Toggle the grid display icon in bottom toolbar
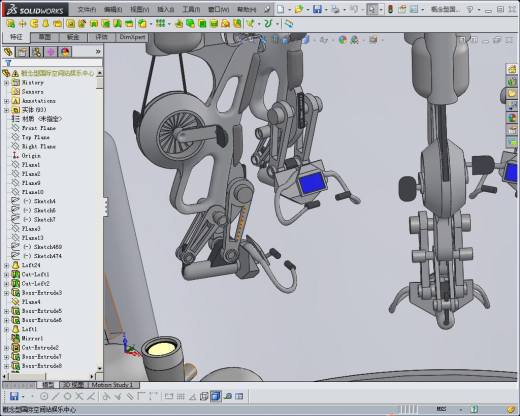Viewport: 520px width, 416px height. [180, 396]
